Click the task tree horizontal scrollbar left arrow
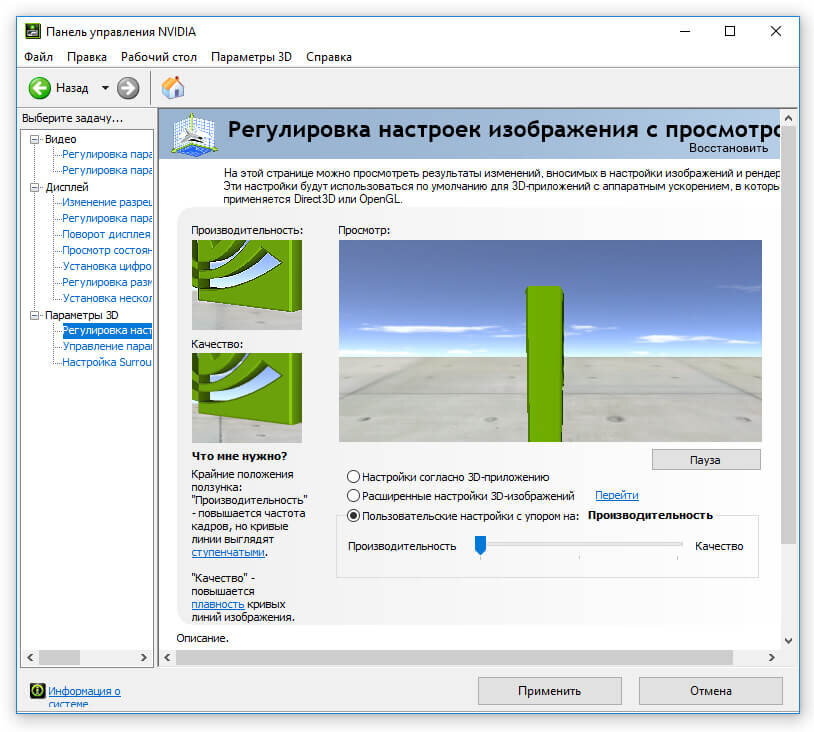 tap(30, 657)
